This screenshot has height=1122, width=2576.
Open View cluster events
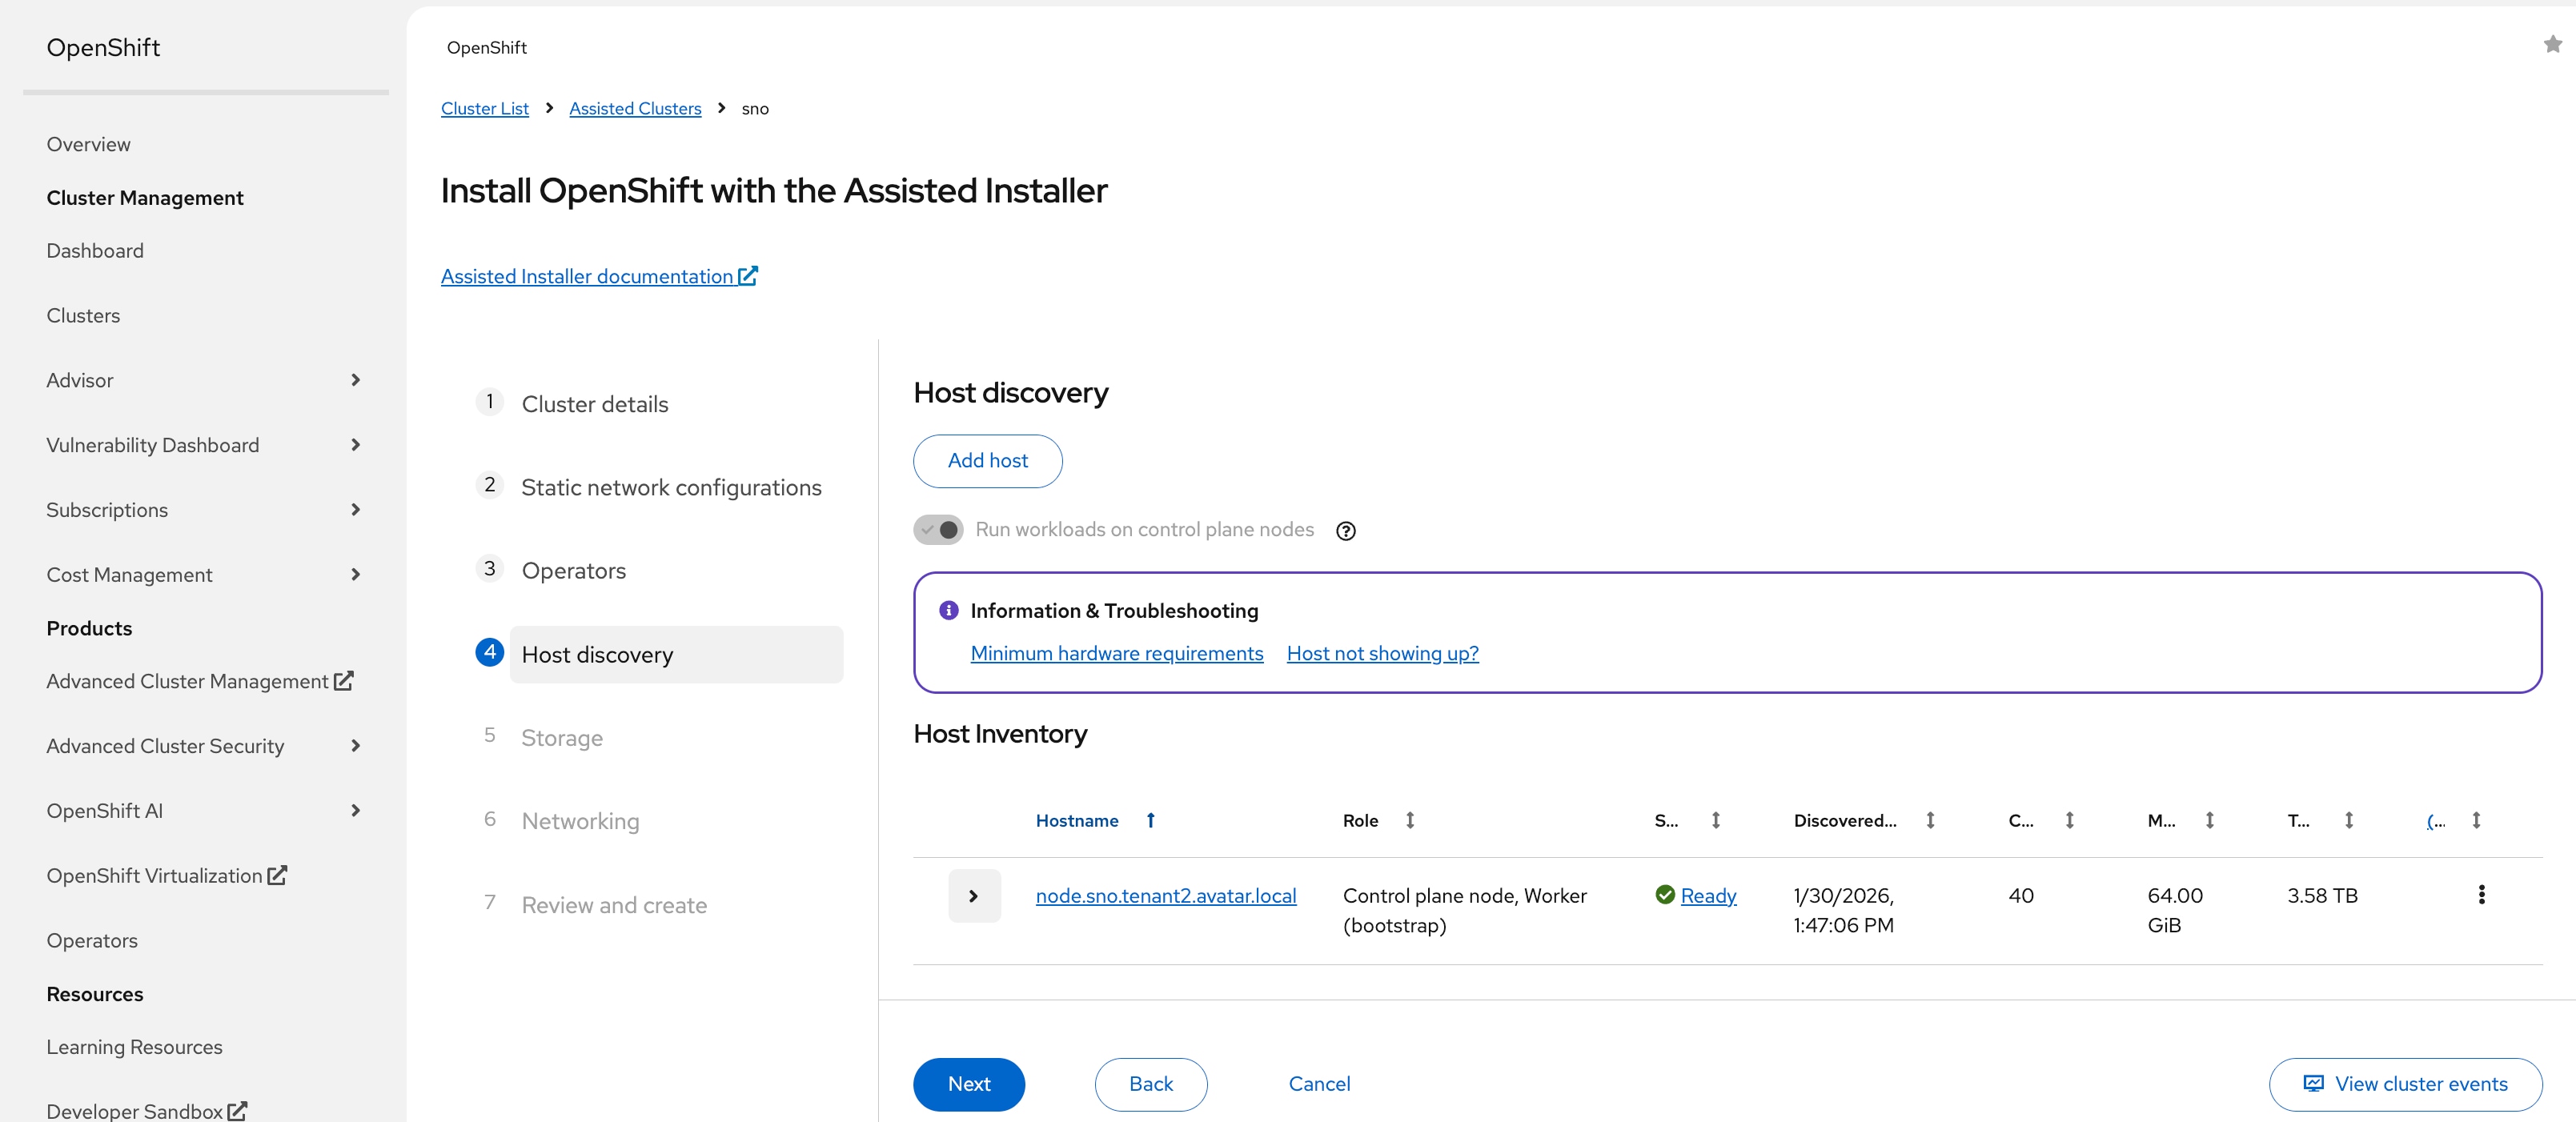click(x=2405, y=1084)
